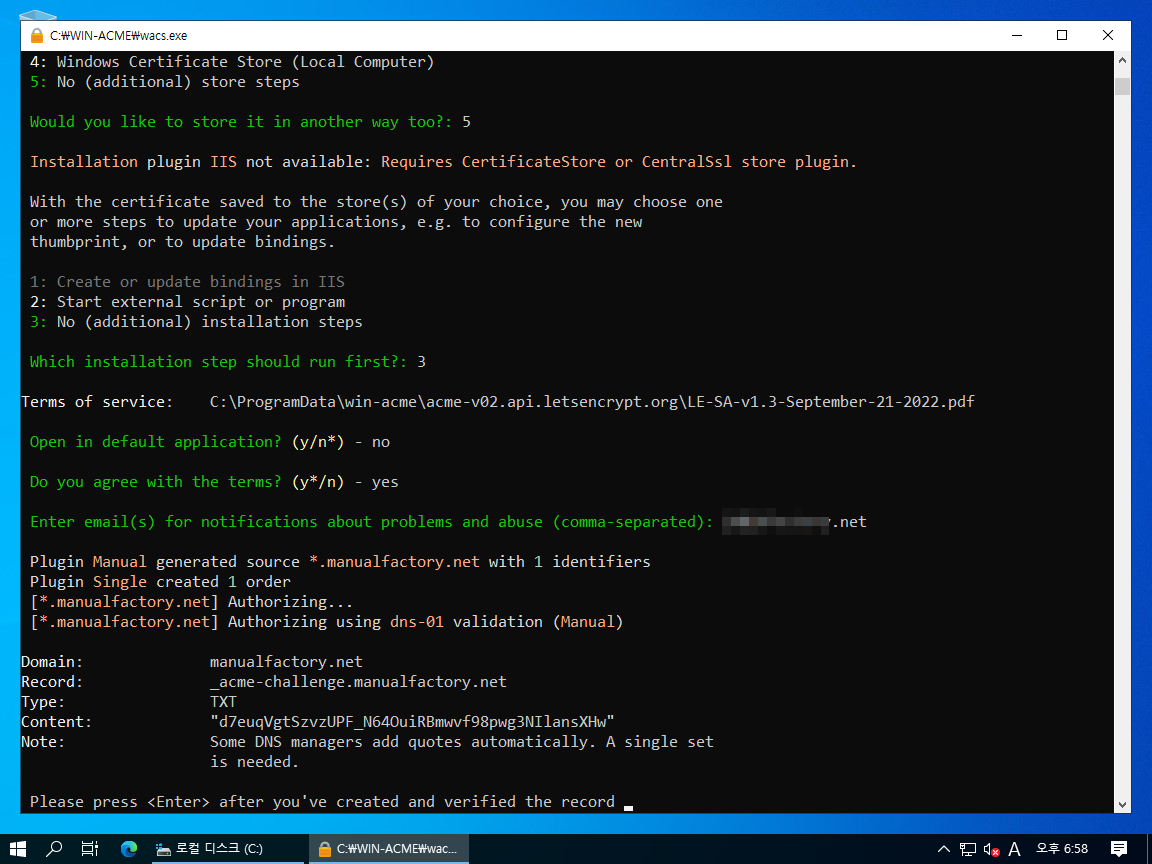Click line "1: Create or update bindings in IIS"
Screen dimensions: 1152x864
point(187,281)
